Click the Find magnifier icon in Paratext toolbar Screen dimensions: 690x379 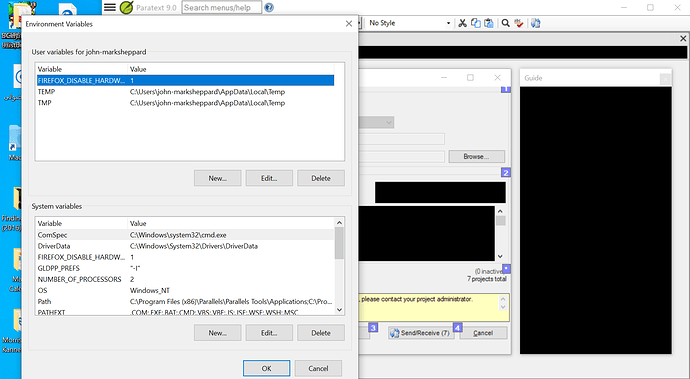506,23
